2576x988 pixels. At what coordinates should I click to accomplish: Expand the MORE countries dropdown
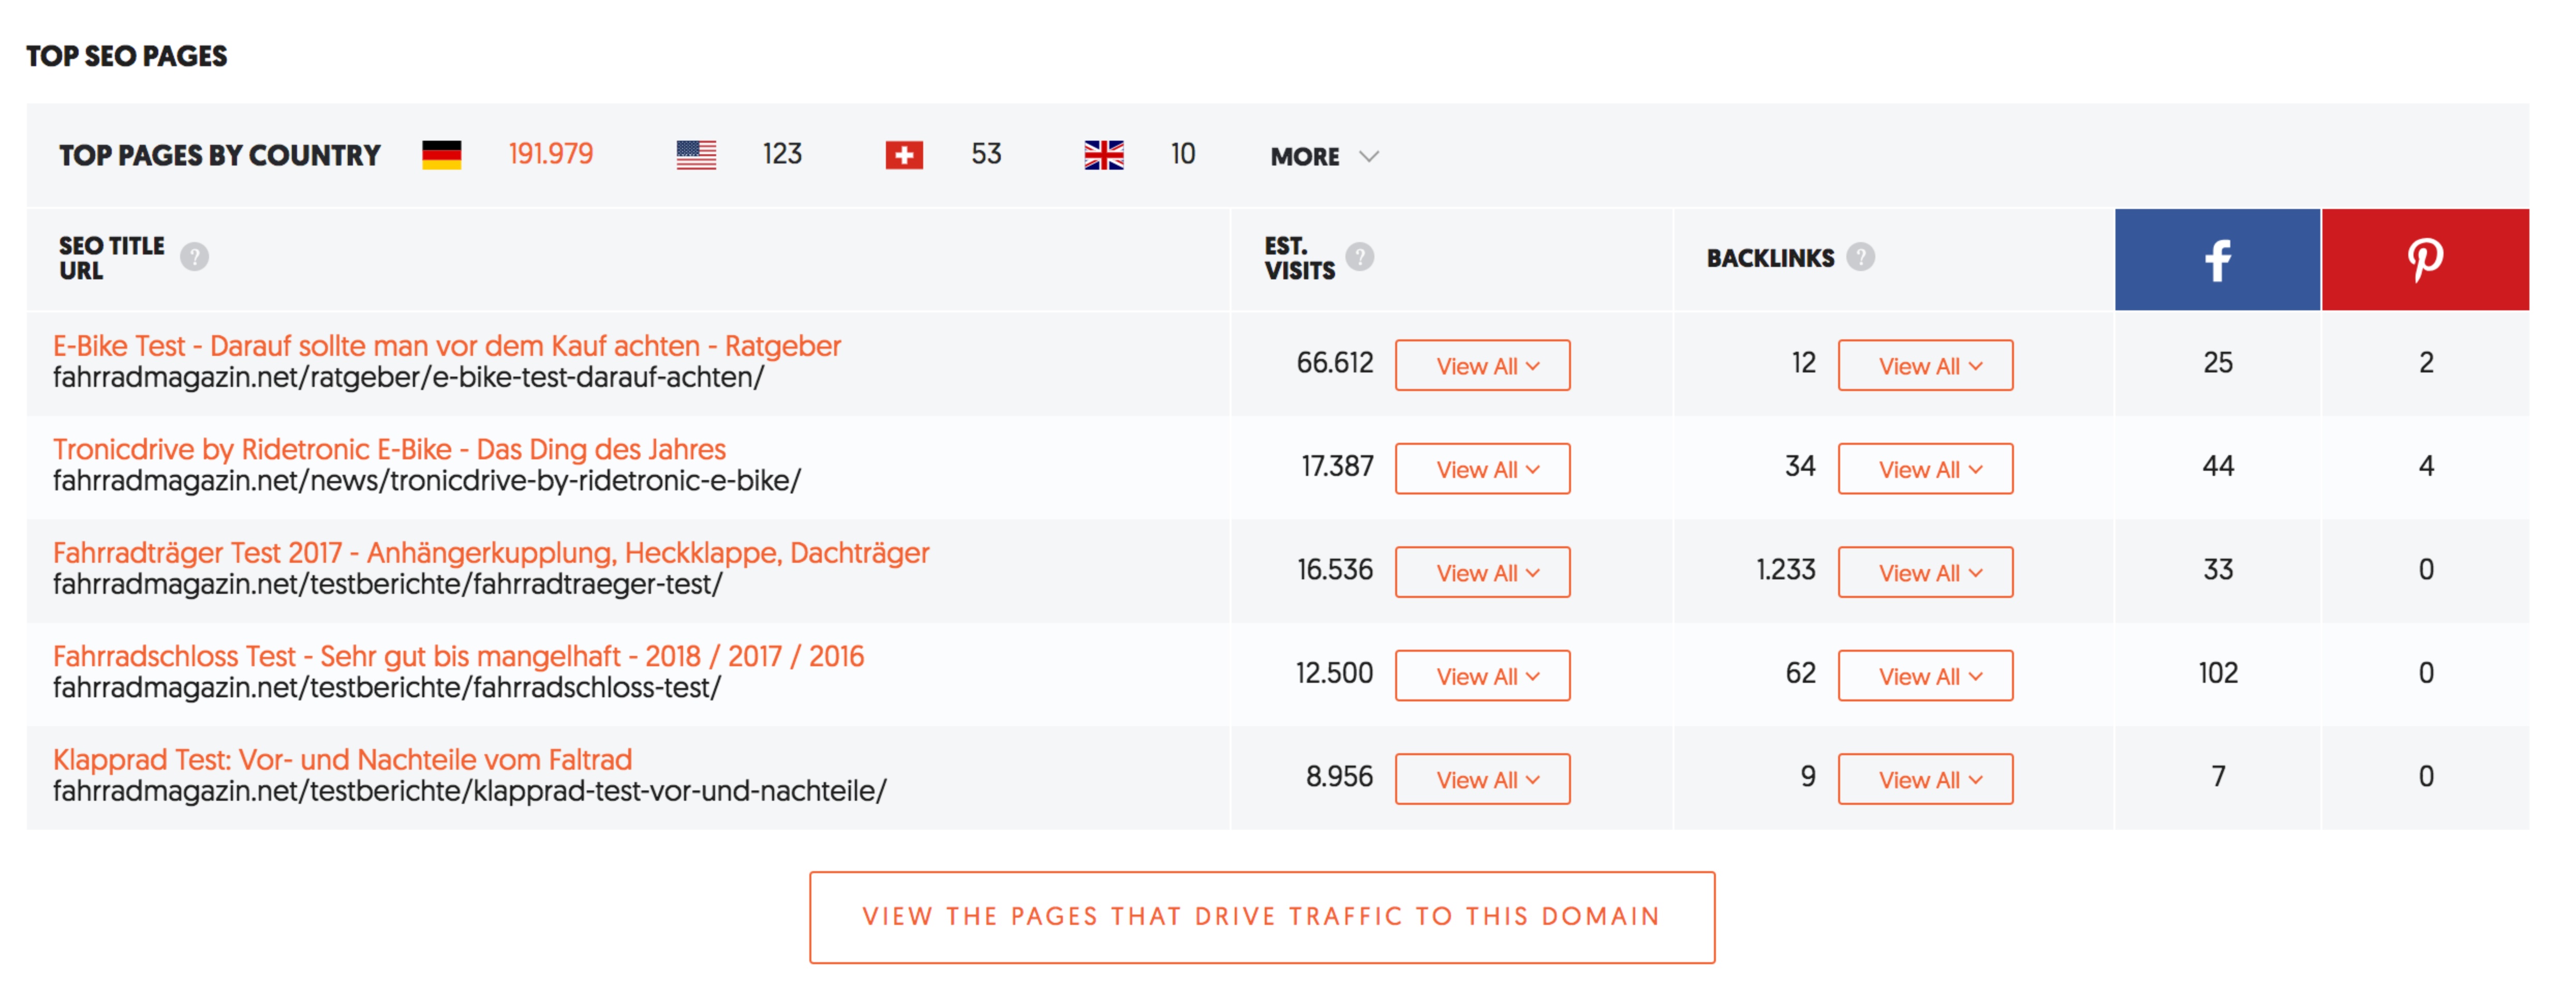click(1324, 156)
